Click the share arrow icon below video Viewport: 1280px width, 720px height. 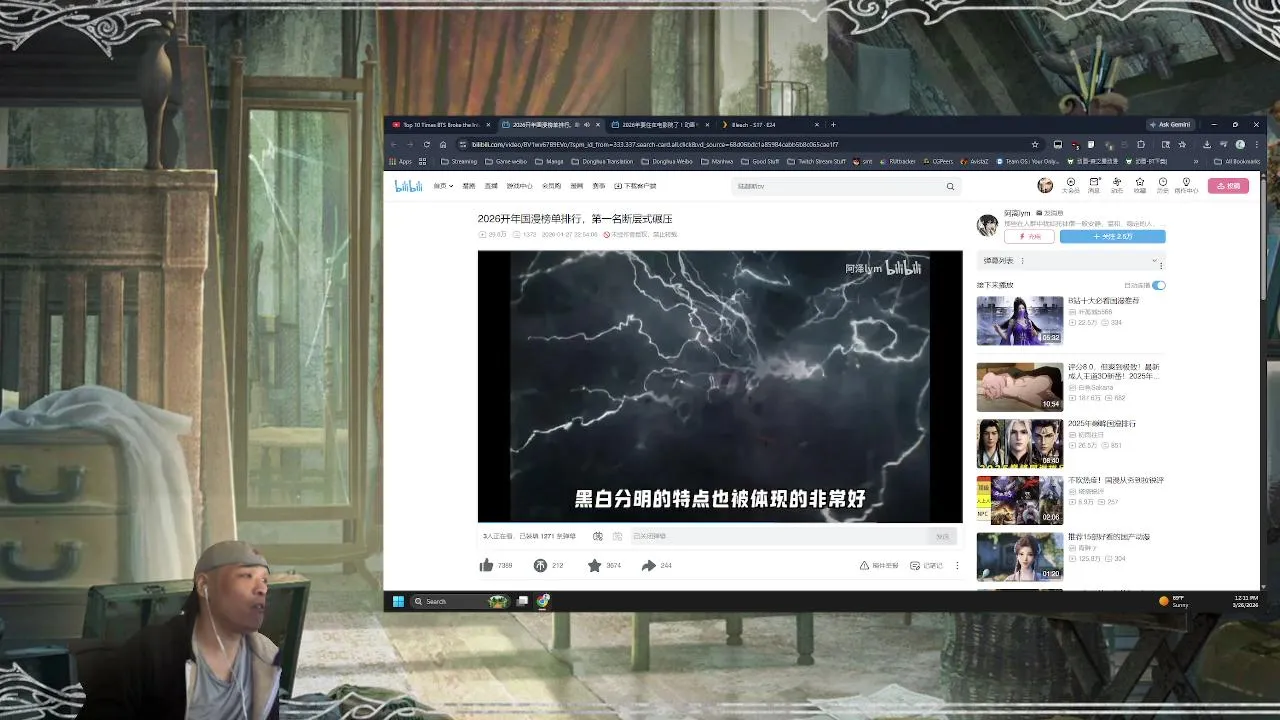point(648,566)
